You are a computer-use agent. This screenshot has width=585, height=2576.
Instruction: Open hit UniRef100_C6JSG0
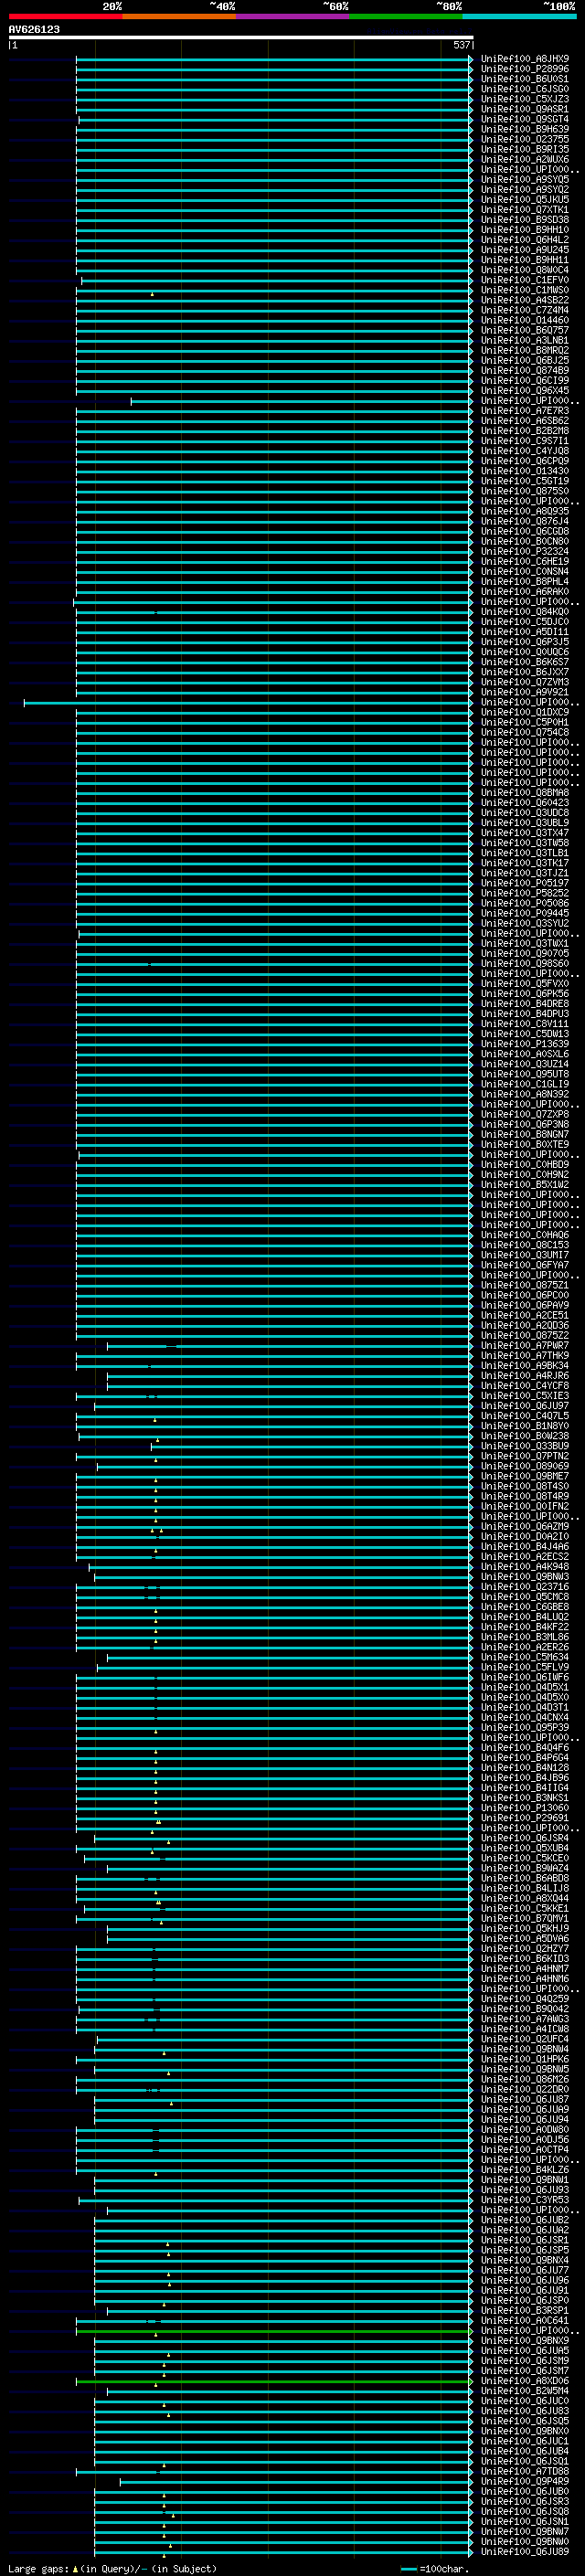pos(525,89)
